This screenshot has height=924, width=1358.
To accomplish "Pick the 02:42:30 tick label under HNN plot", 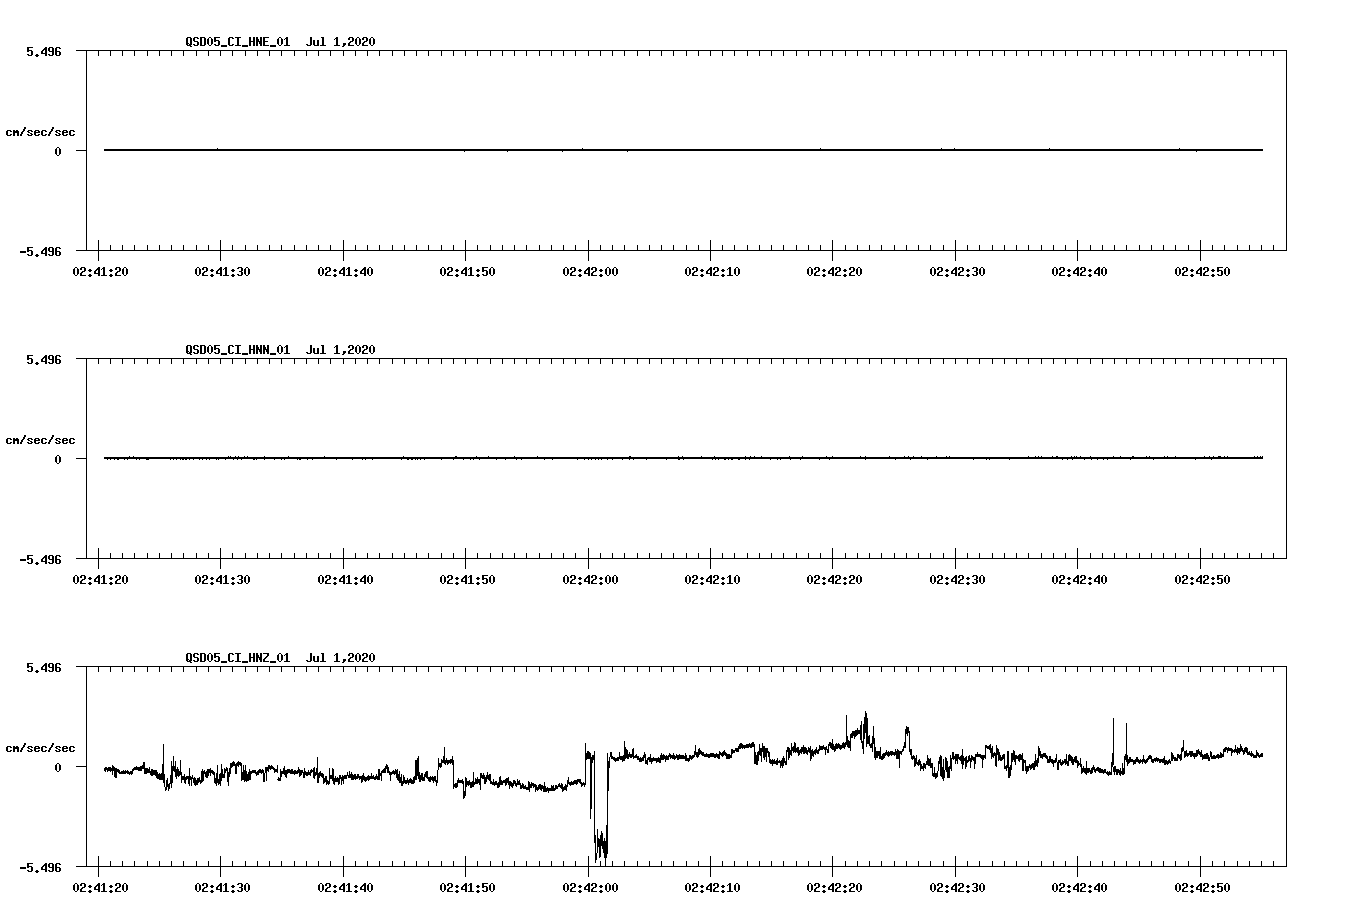I will (957, 579).
